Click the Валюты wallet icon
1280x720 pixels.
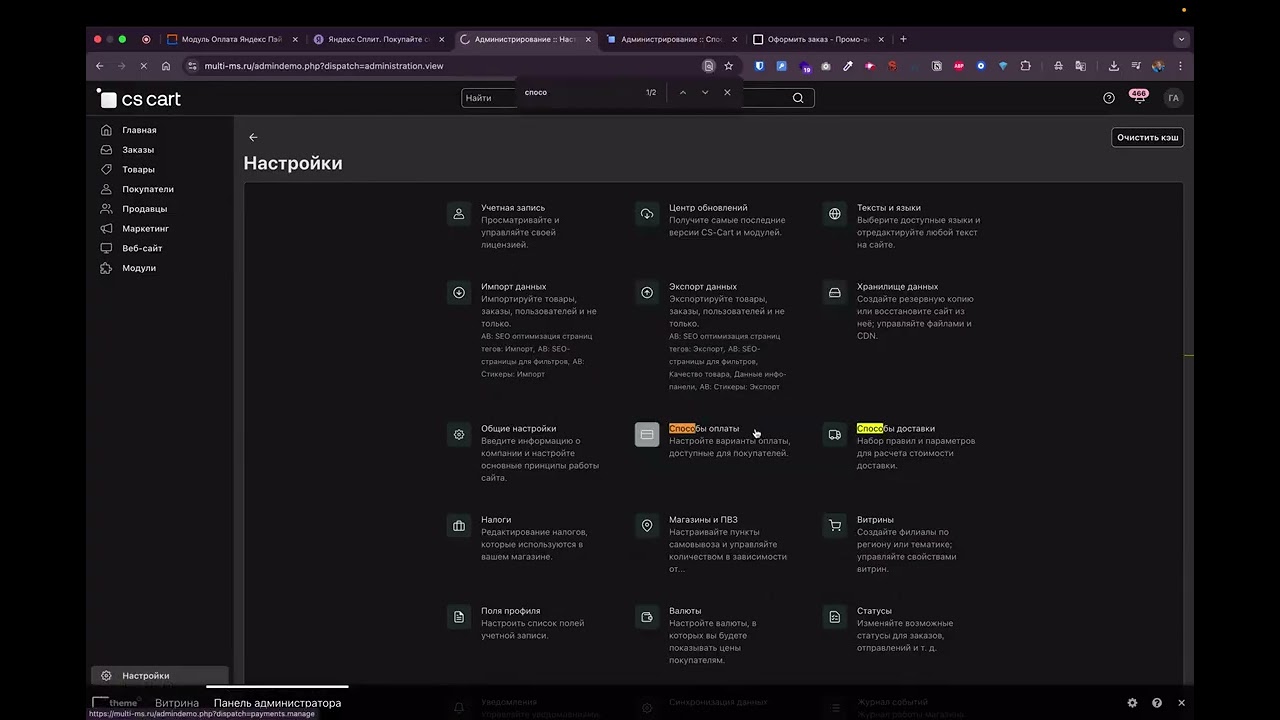(x=647, y=617)
